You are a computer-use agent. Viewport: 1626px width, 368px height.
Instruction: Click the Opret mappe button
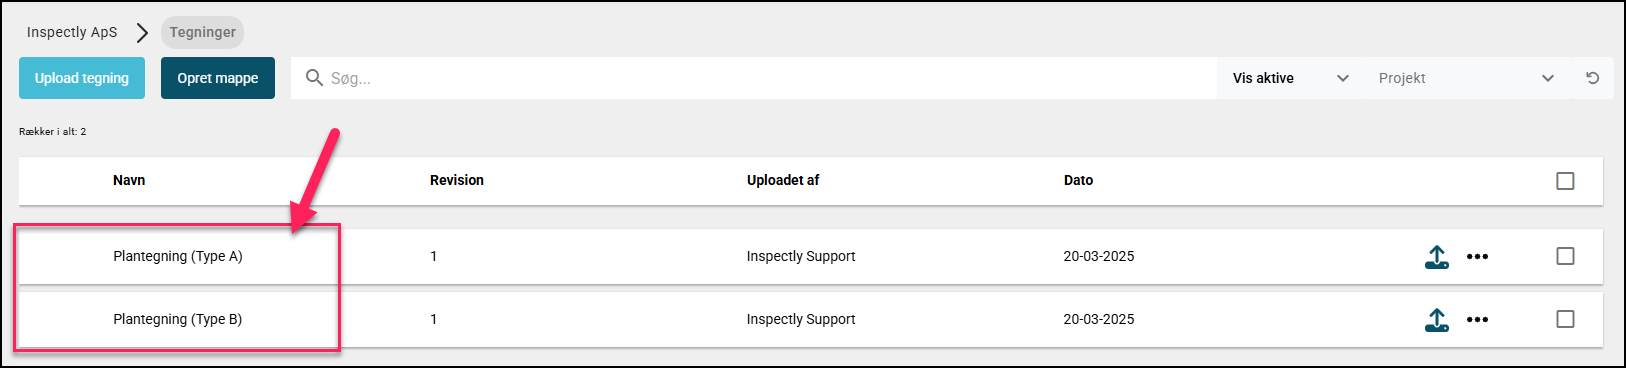click(218, 78)
